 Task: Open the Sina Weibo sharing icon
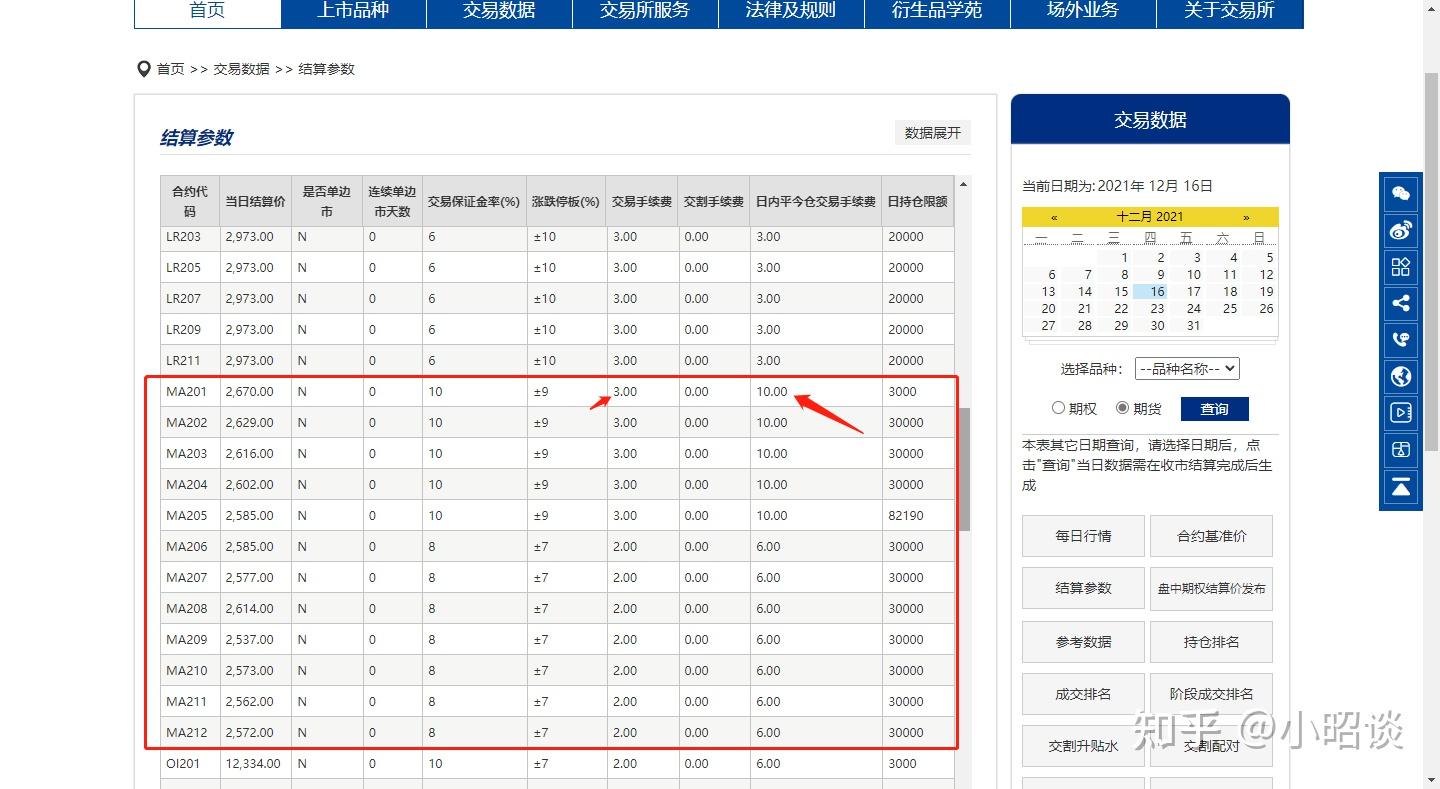click(1400, 230)
